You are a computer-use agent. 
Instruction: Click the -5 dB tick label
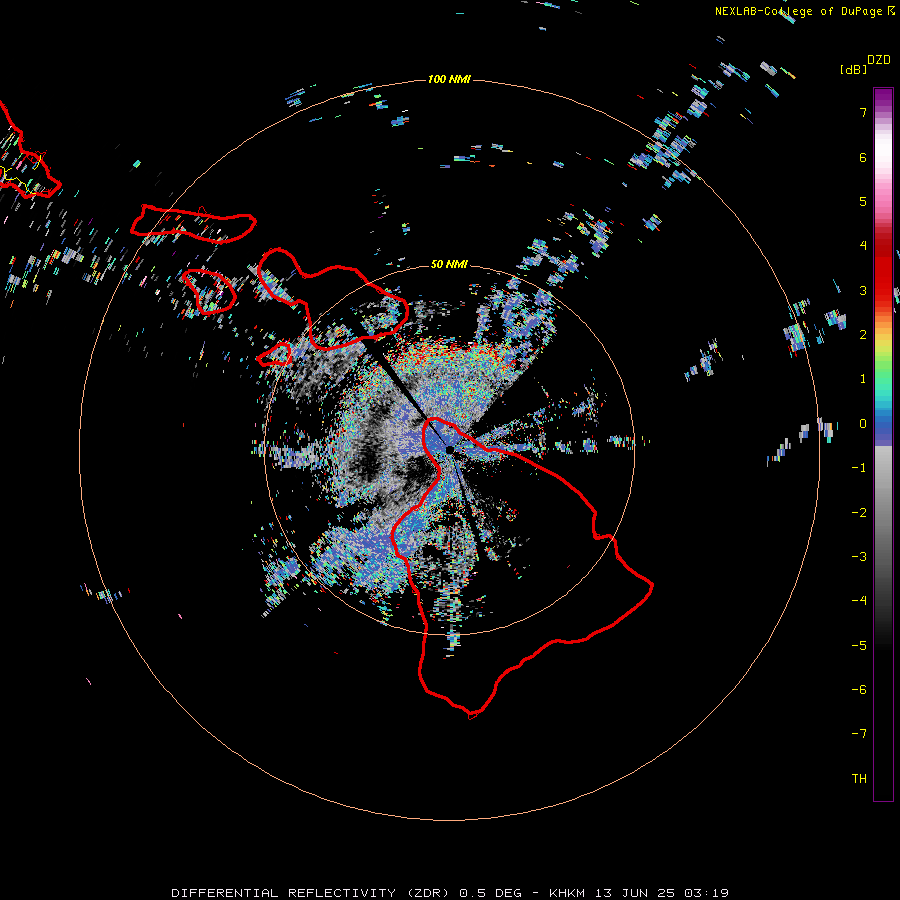click(x=859, y=646)
